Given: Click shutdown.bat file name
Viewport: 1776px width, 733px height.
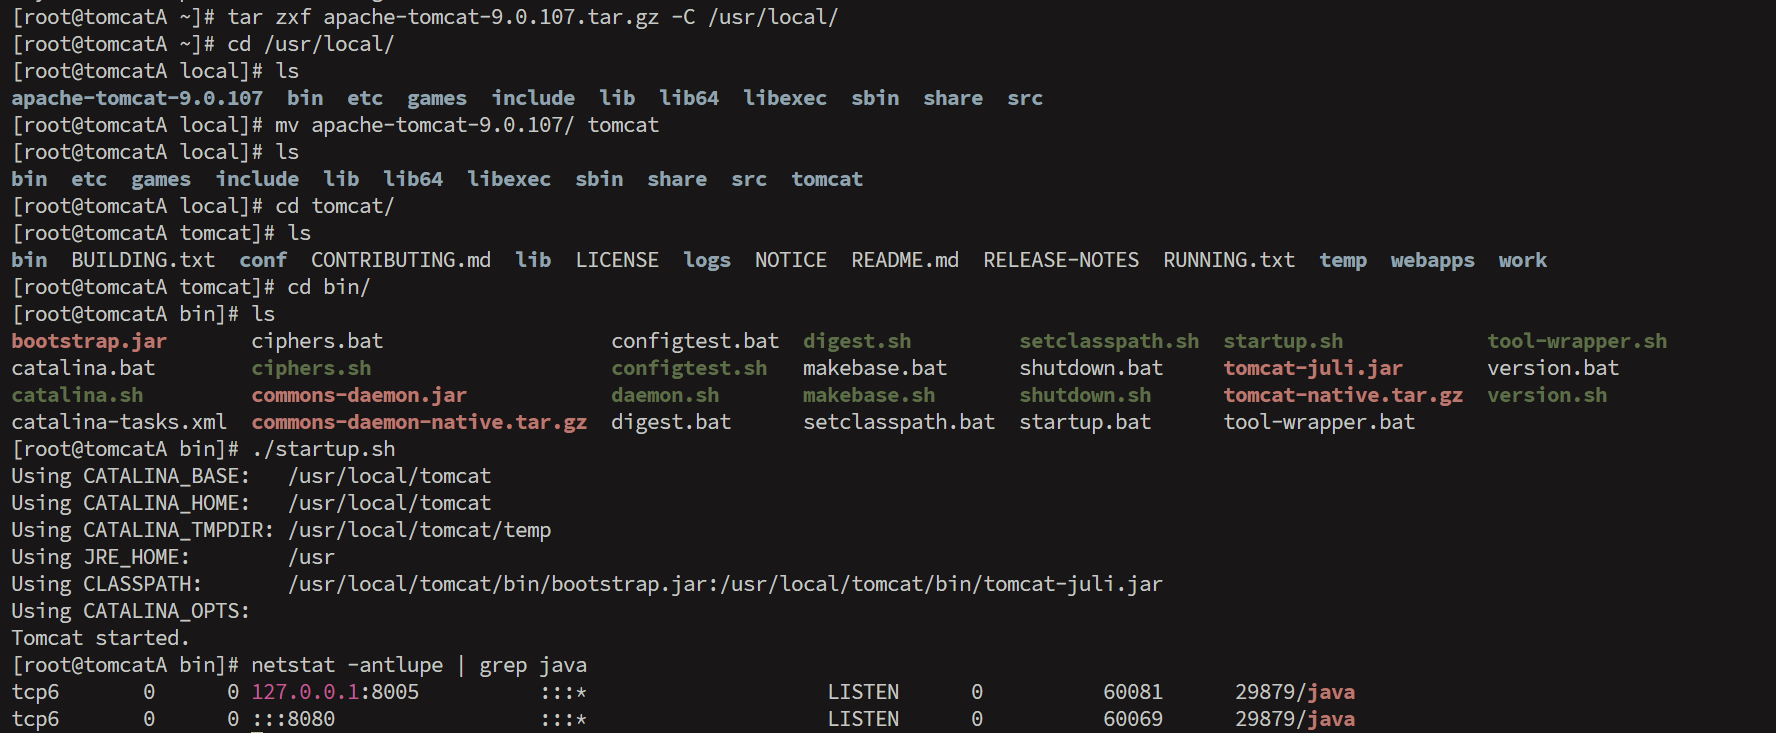Looking at the screenshot, I should (x=1091, y=368).
